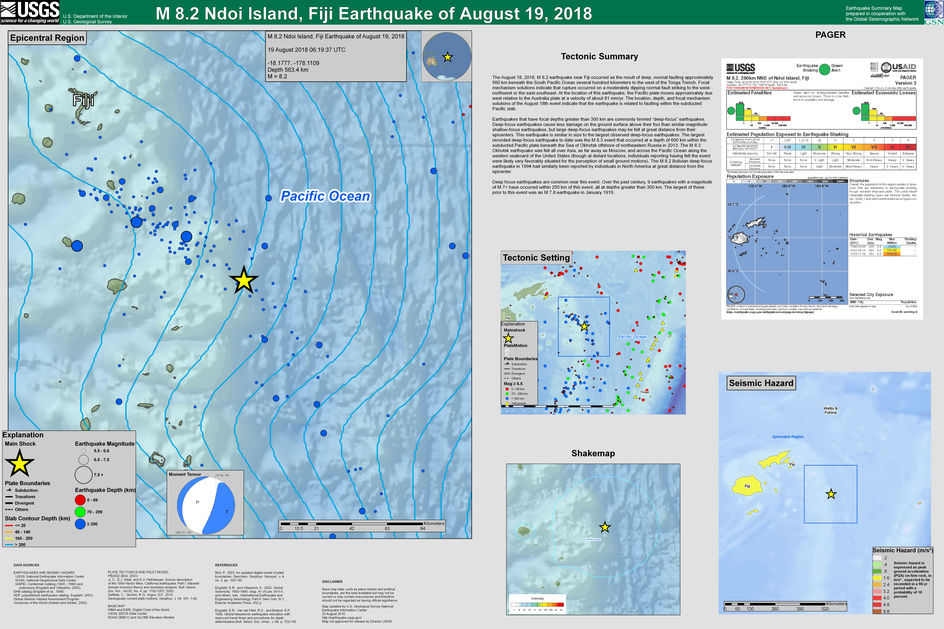Viewport: 944px width, 629px height.
Task: Click the main shock star on Epicentral Region map
Action: point(243,281)
